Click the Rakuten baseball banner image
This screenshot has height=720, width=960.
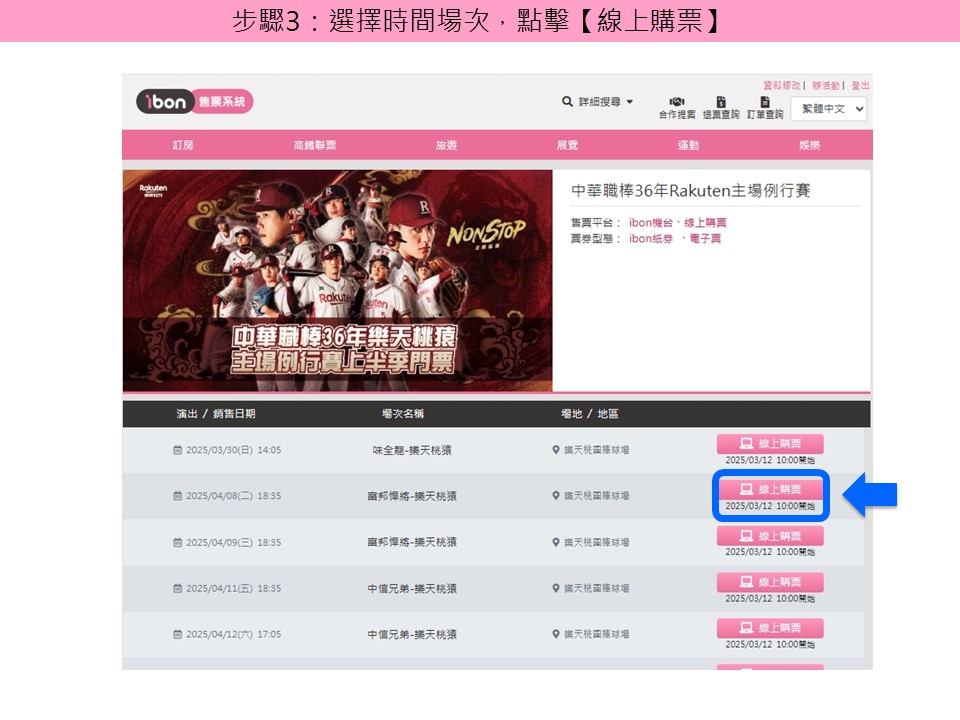[x=337, y=280]
